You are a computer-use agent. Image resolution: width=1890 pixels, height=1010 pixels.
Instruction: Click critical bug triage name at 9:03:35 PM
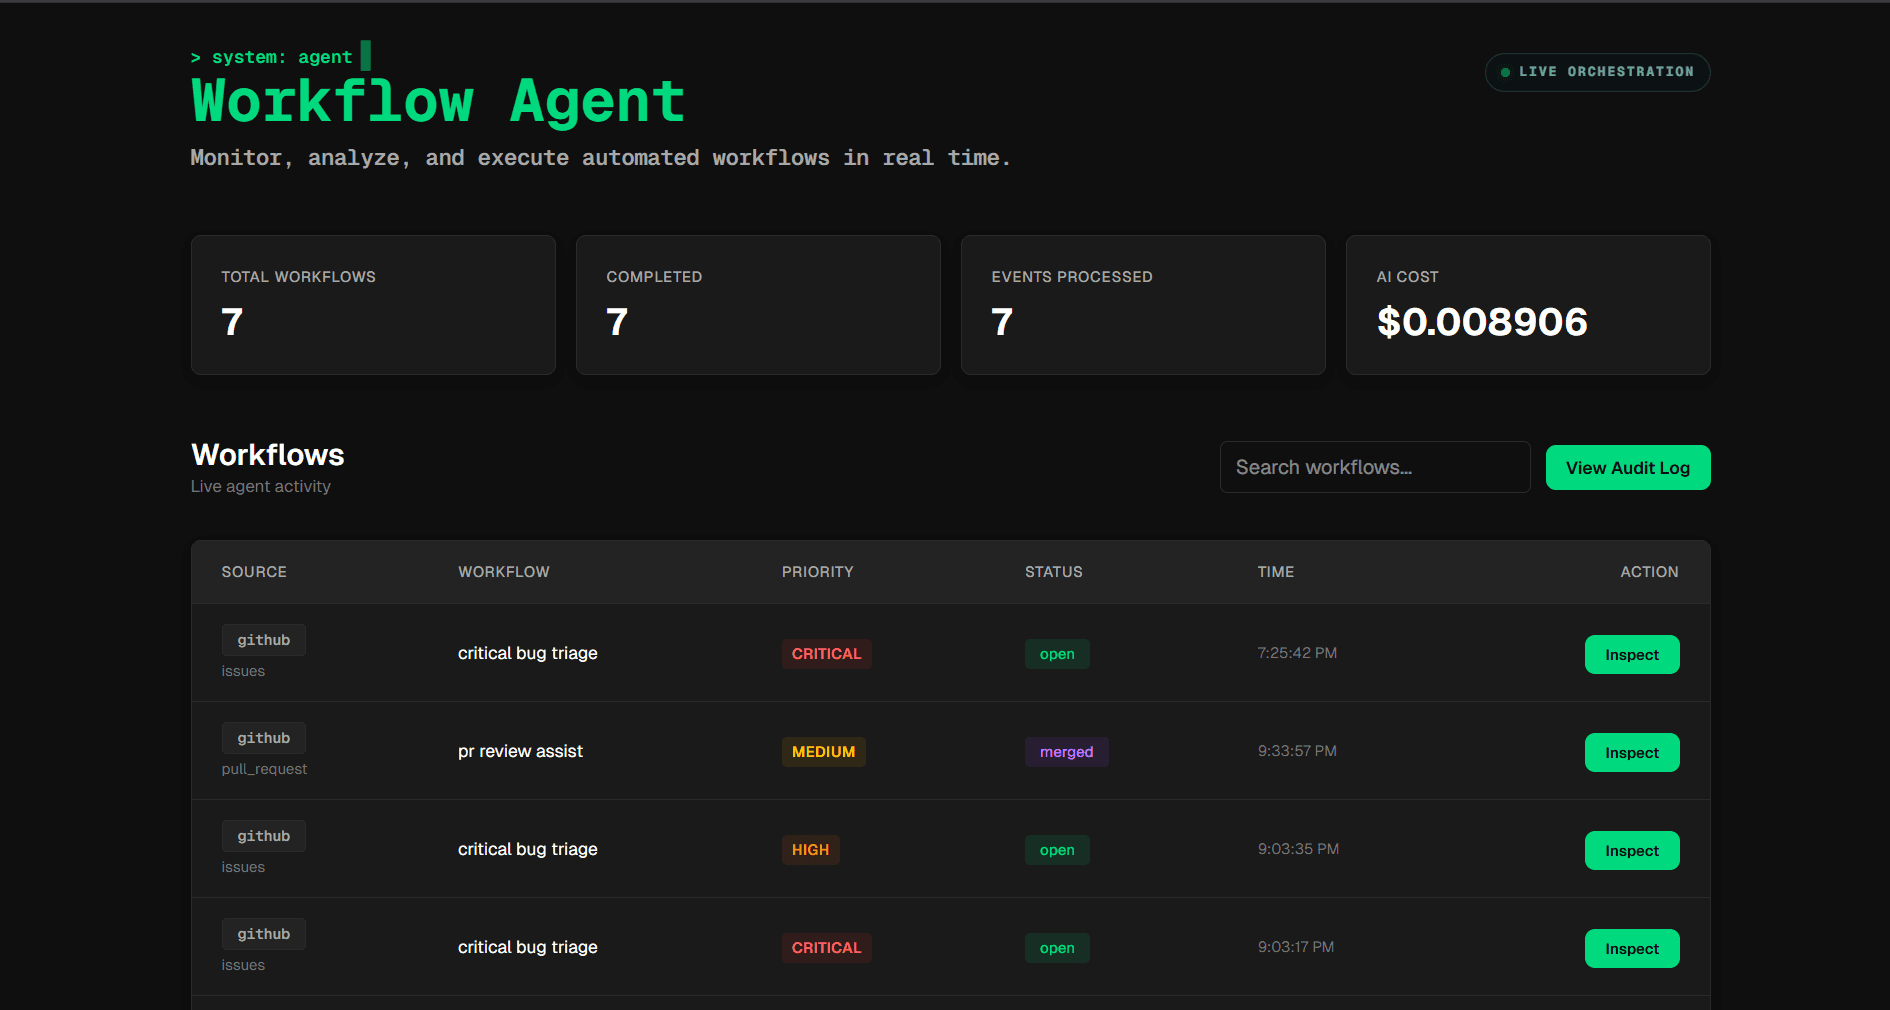point(528,849)
